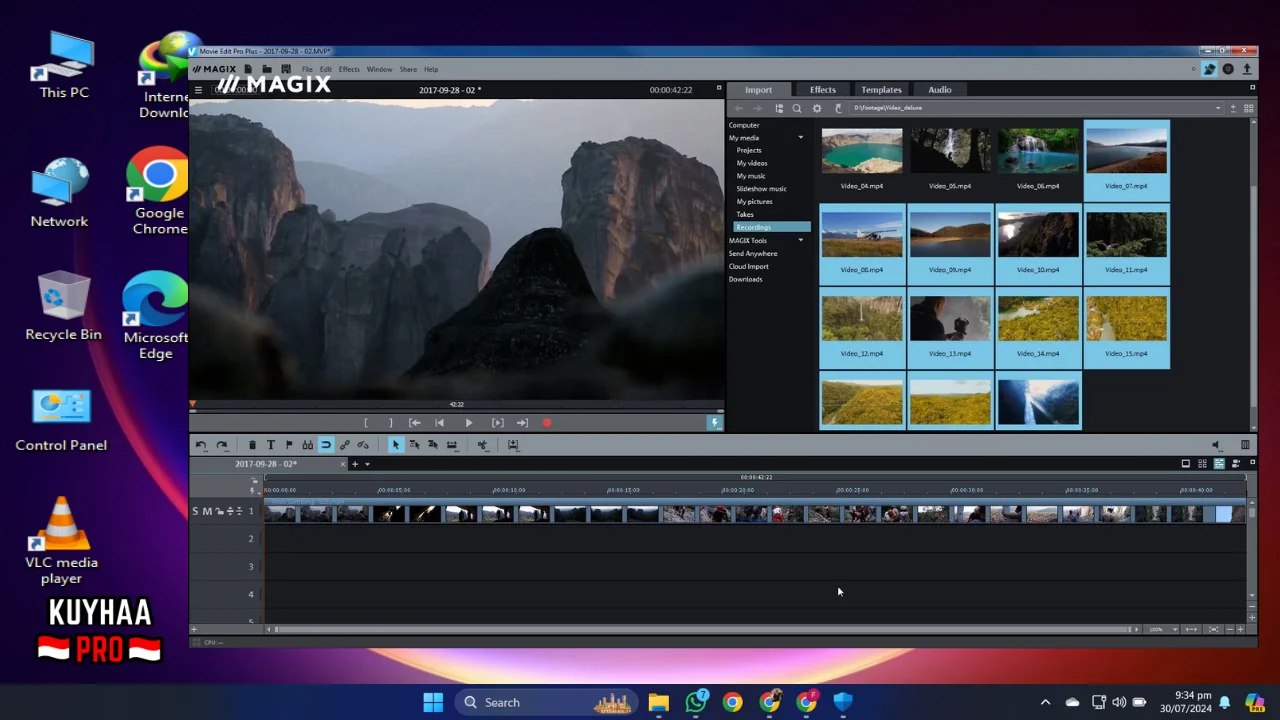This screenshot has height=720, width=1280.
Task: Click the link objects group icon
Action: pos(345,445)
